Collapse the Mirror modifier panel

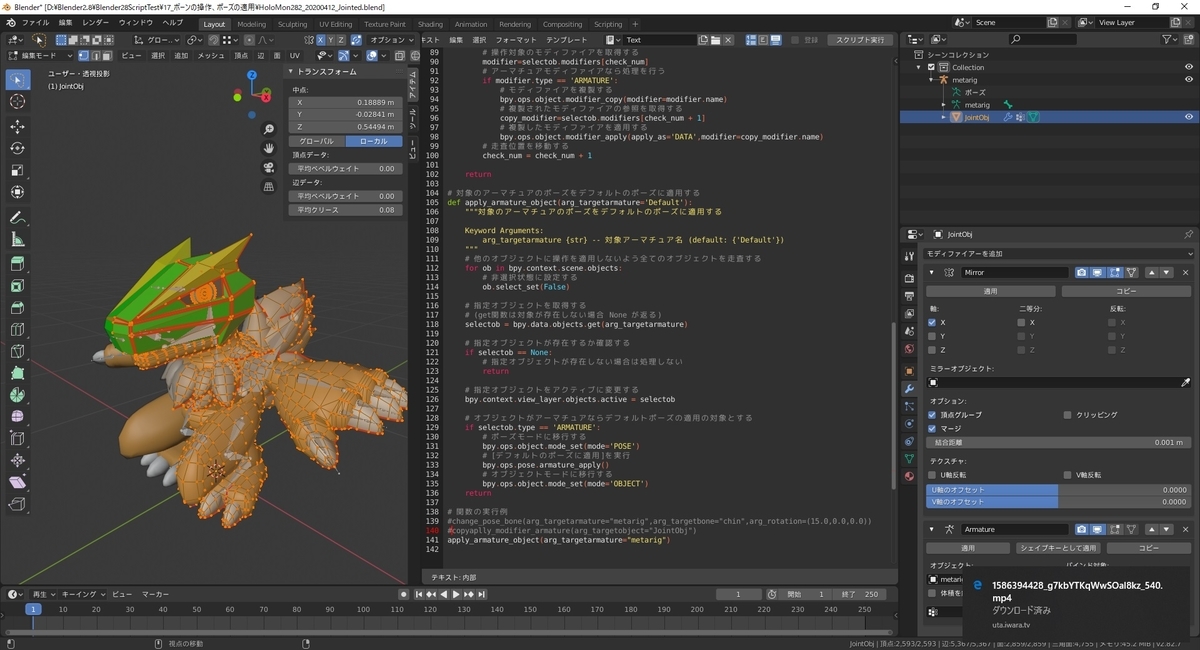tap(933, 272)
